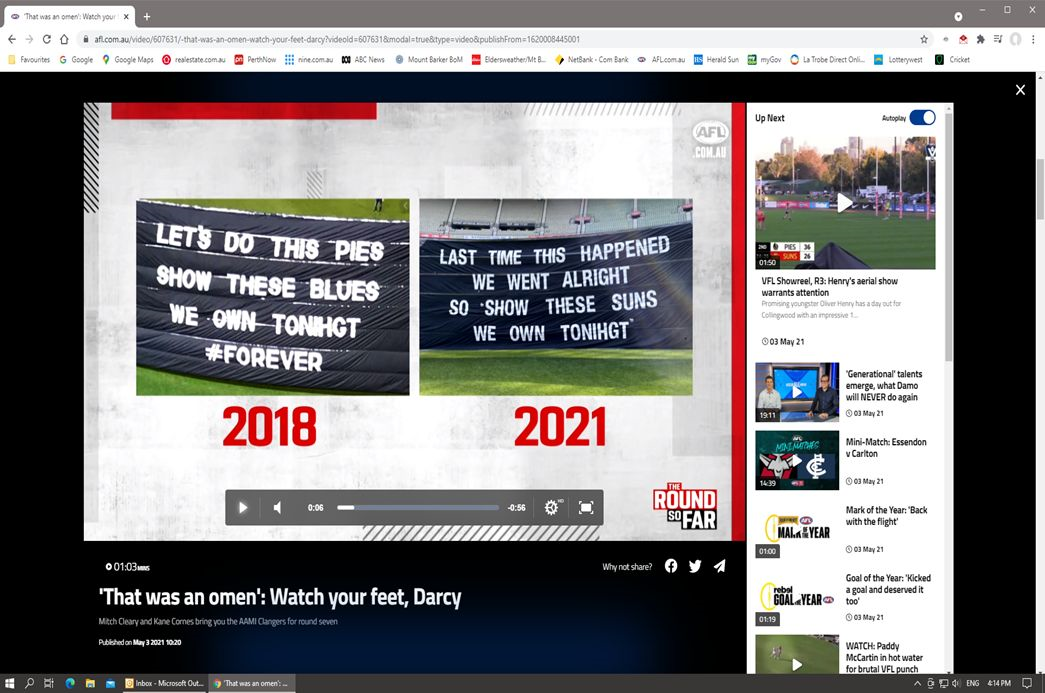Mute the video player volume
The height and width of the screenshot is (693, 1045).
[277, 508]
